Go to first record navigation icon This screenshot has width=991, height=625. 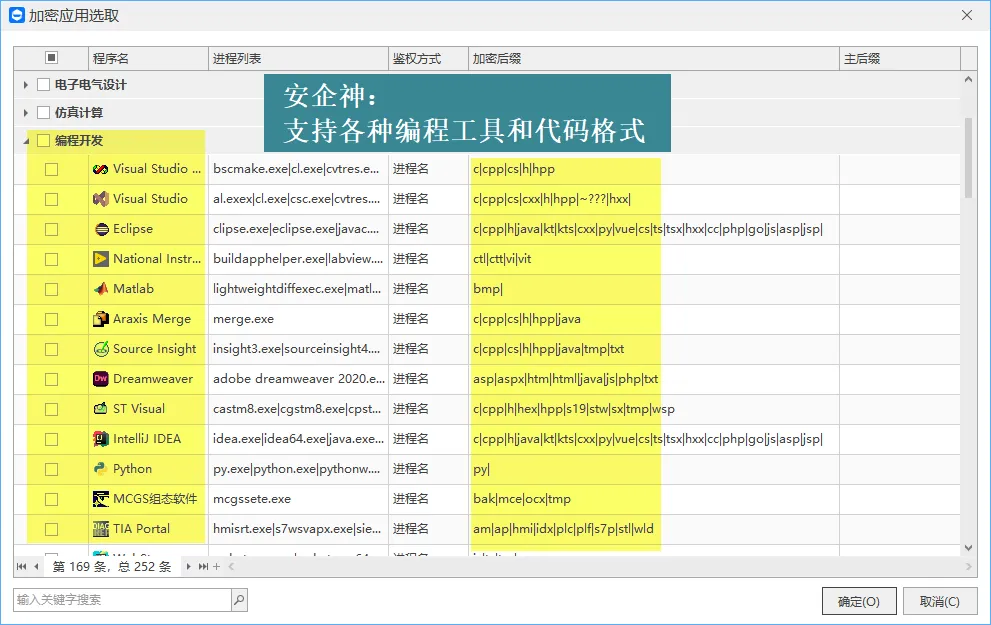(x=21, y=567)
